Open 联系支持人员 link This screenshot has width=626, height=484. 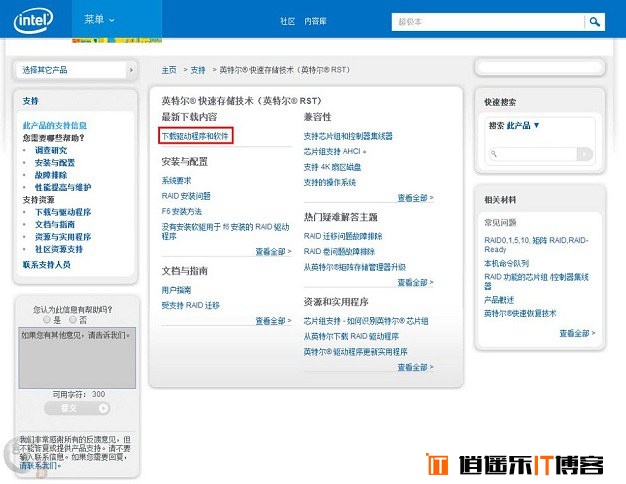point(47,265)
